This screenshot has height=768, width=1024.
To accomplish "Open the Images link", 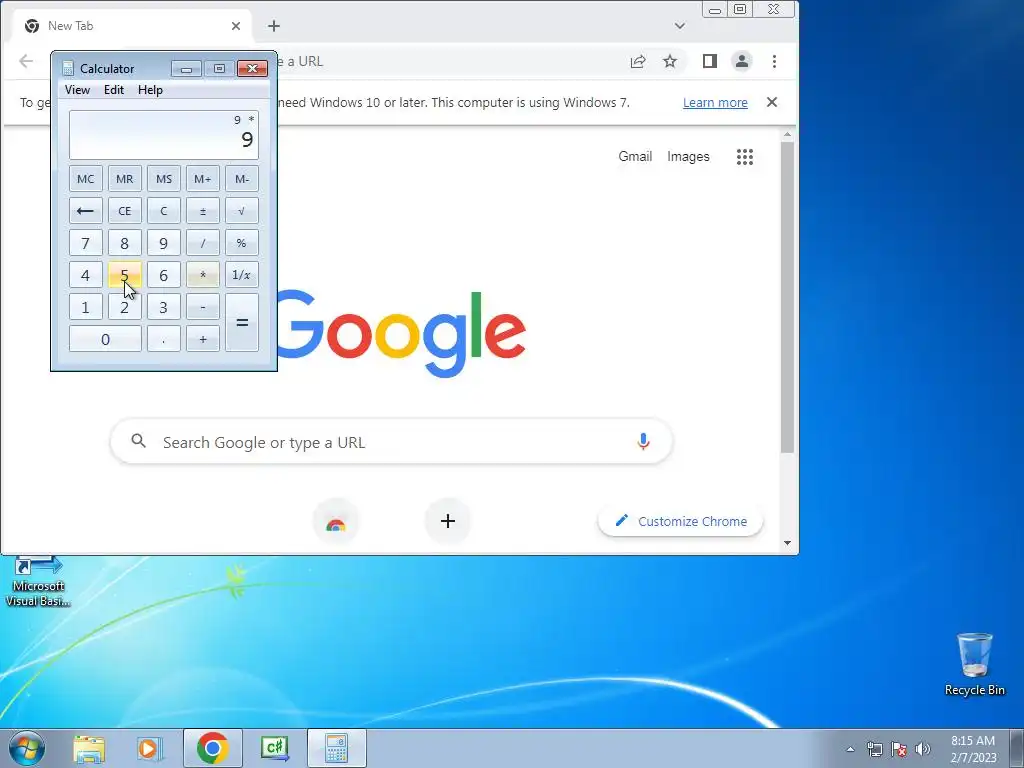I will tap(688, 156).
